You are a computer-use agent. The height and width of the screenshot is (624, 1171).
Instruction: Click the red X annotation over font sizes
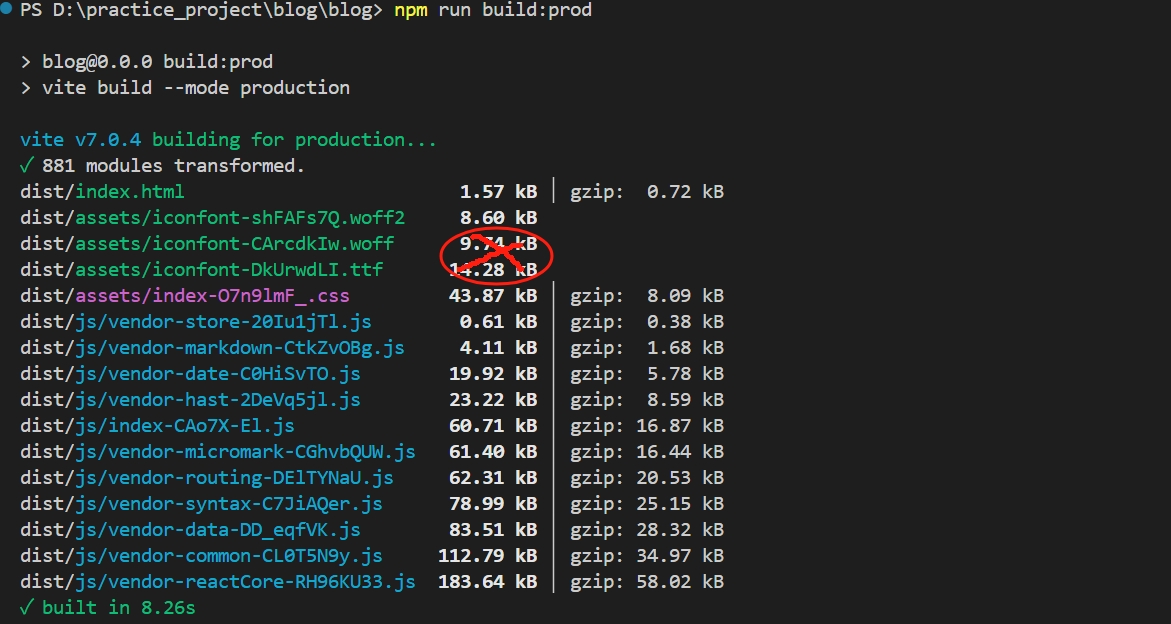pyautogui.click(x=497, y=256)
